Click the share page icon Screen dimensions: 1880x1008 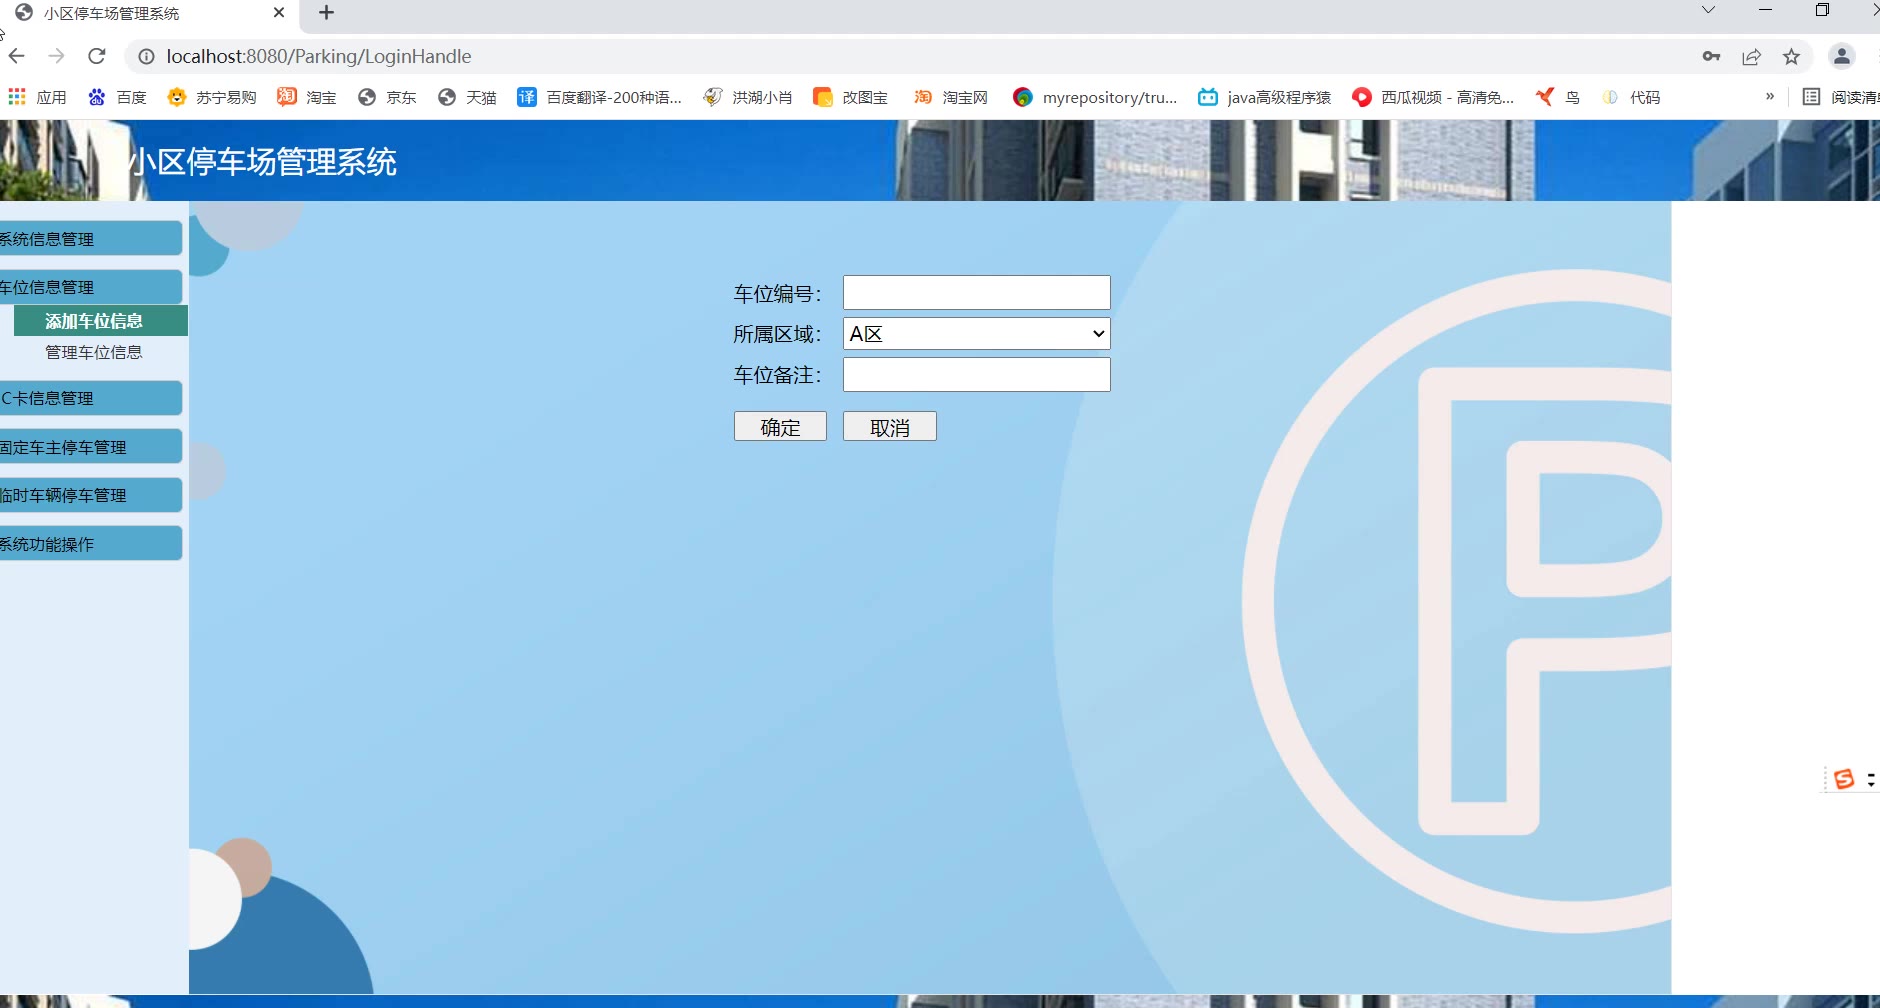[x=1751, y=57]
